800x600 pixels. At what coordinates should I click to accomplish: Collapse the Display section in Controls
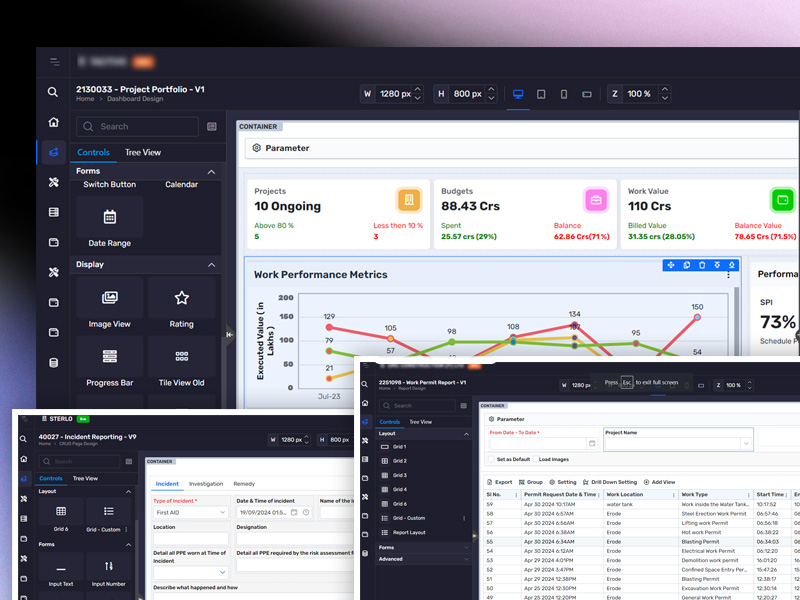tap(211, 265)
